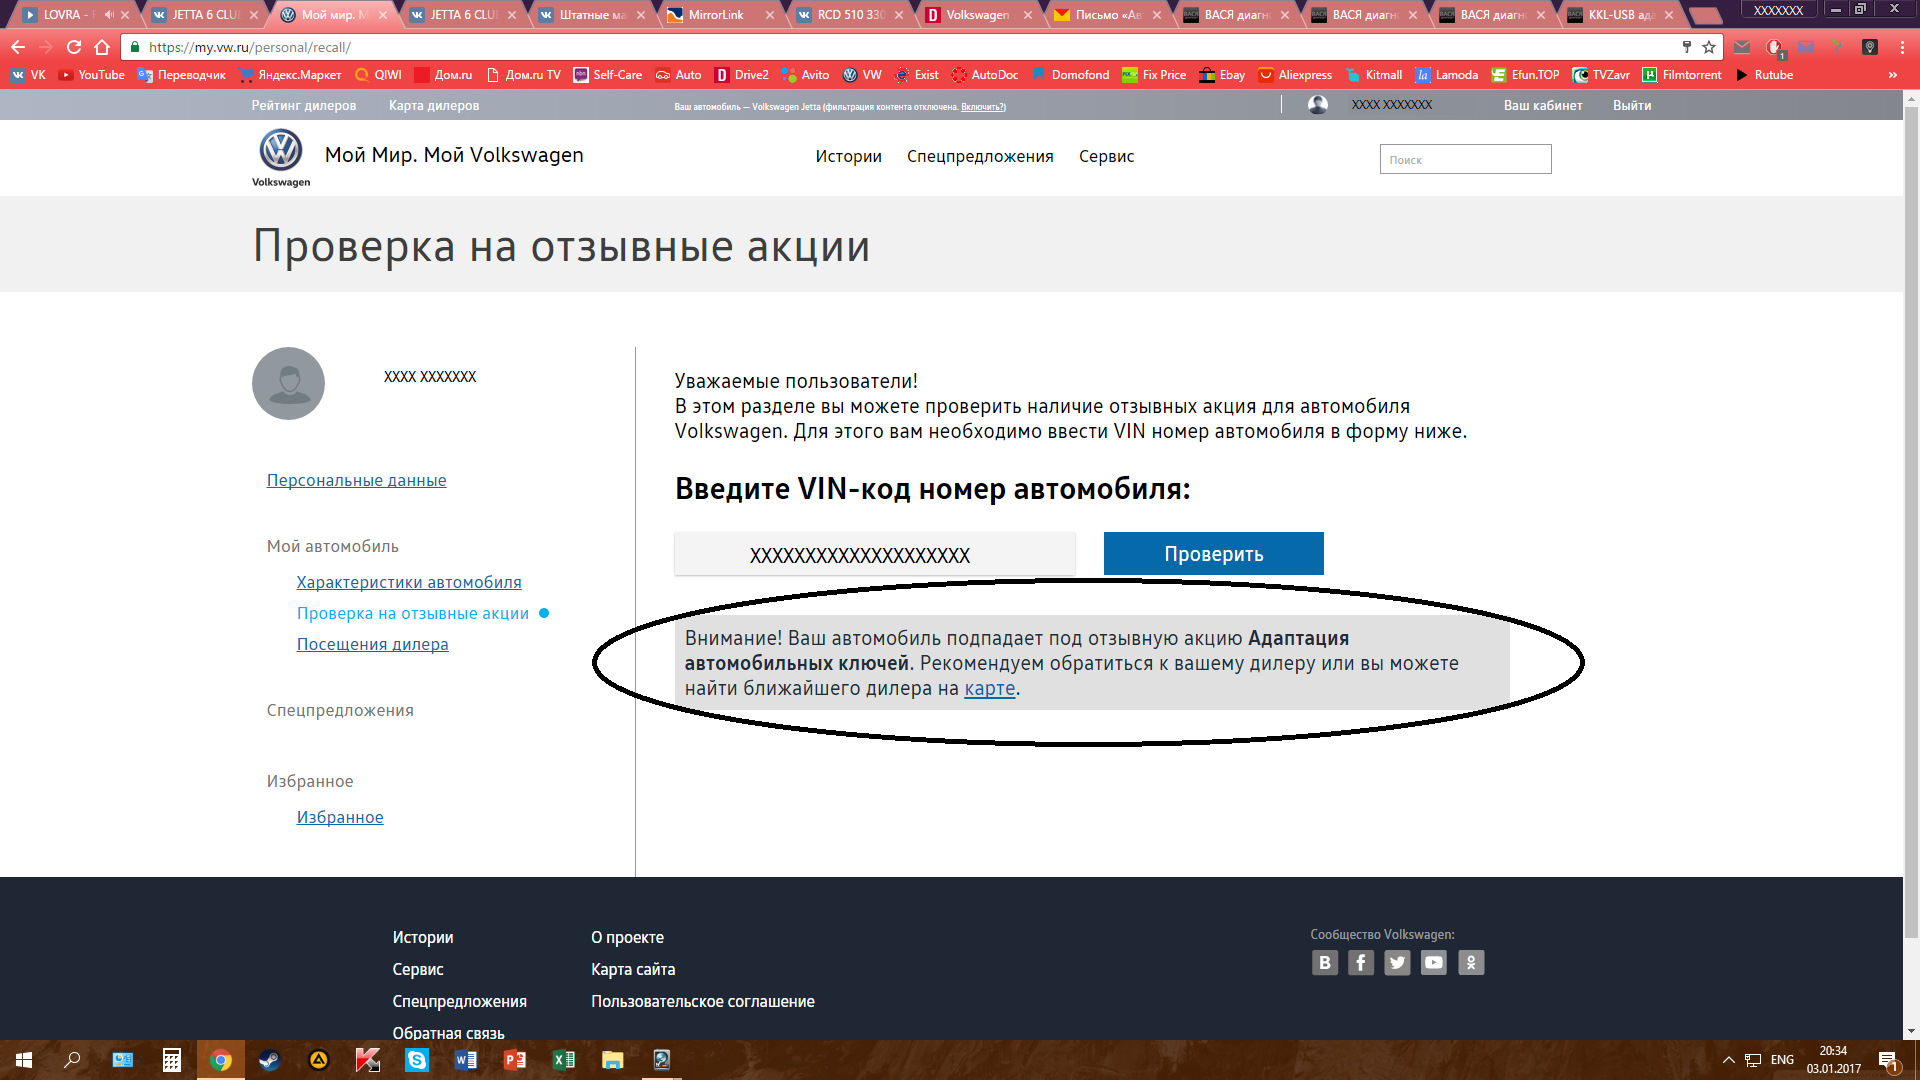
Task: Open the Facebook community icon in footer
Action: click(1361, 962)
